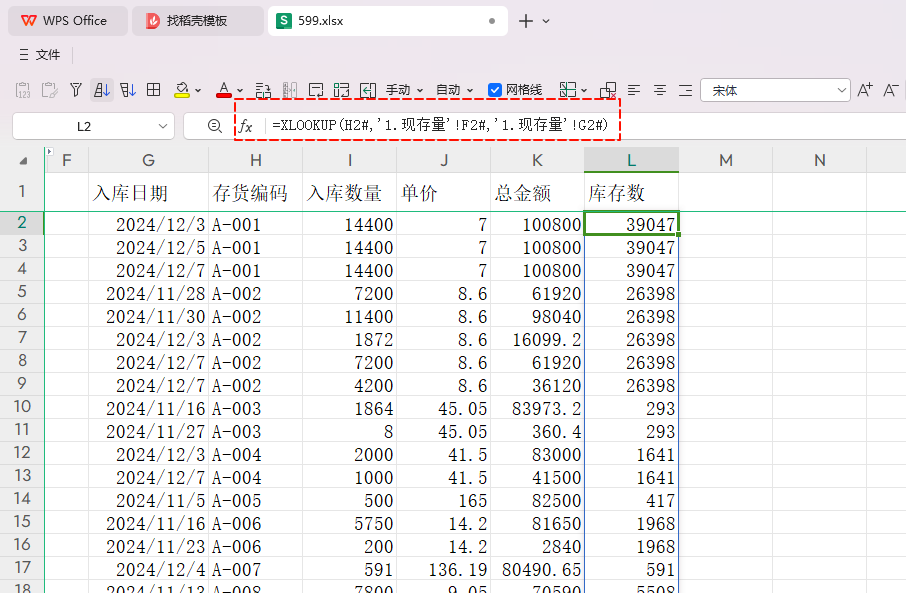Select column L header

coord(632,160)
